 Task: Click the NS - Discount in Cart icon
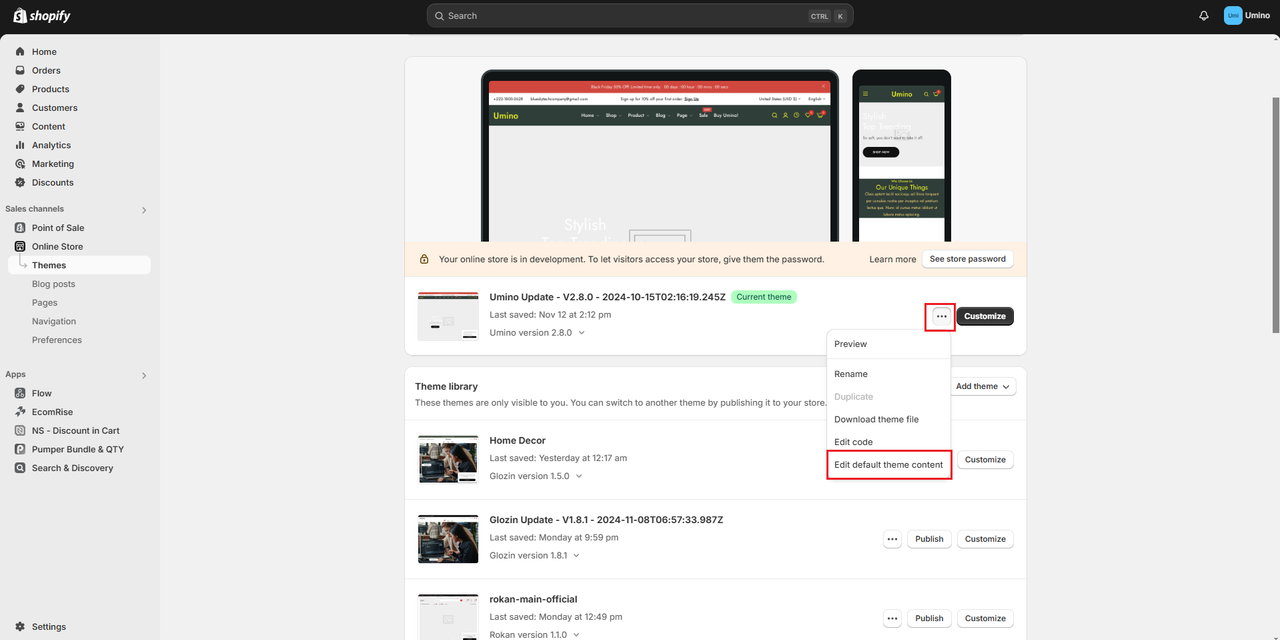20,430
